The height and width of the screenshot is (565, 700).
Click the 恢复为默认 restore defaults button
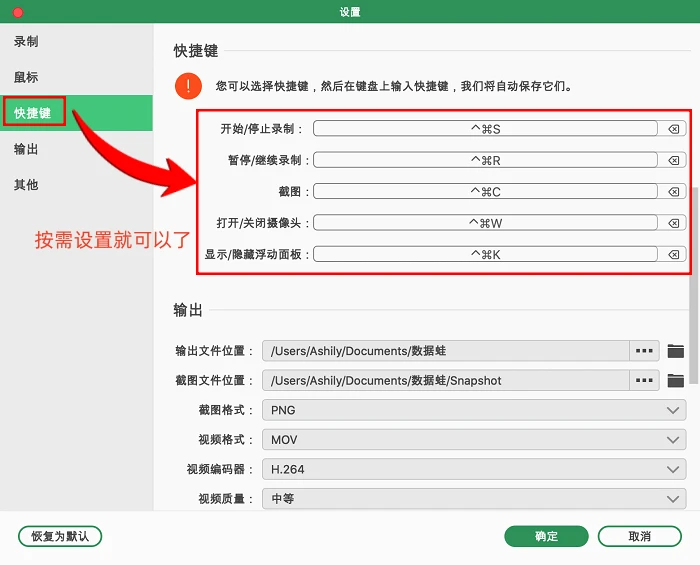point(60,536)
